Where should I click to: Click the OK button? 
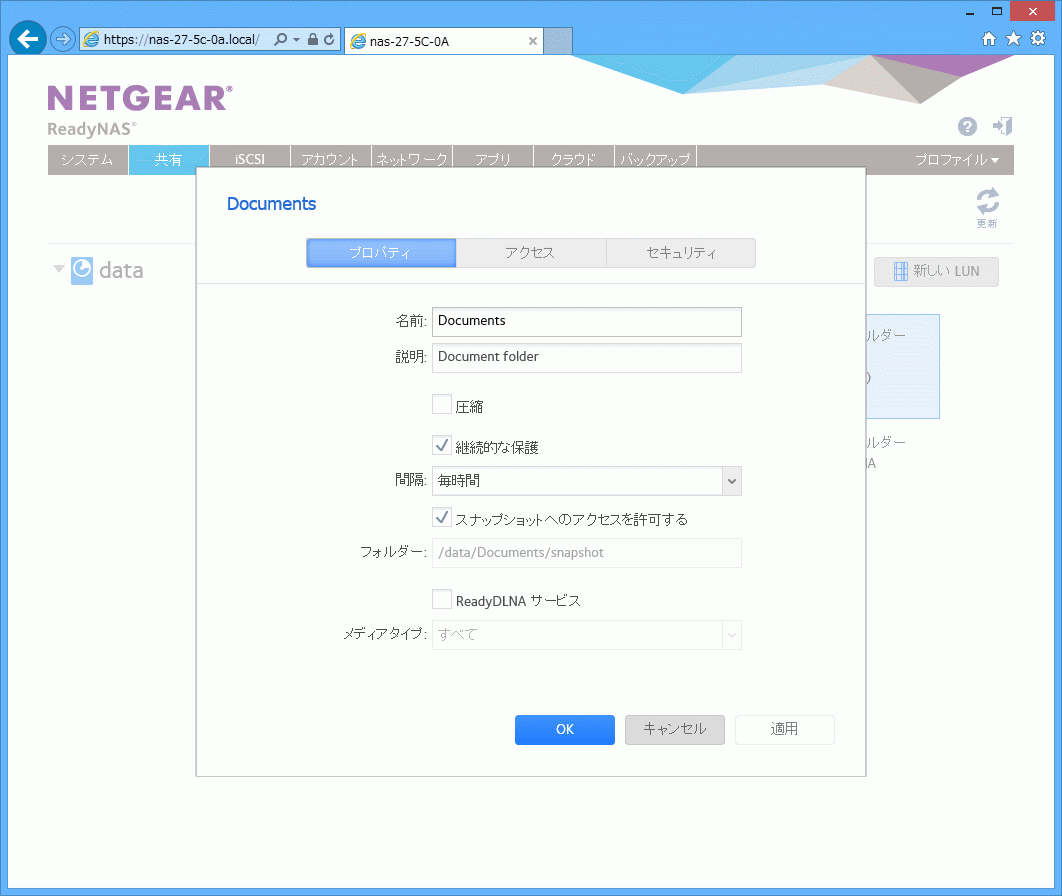point(565,730)
